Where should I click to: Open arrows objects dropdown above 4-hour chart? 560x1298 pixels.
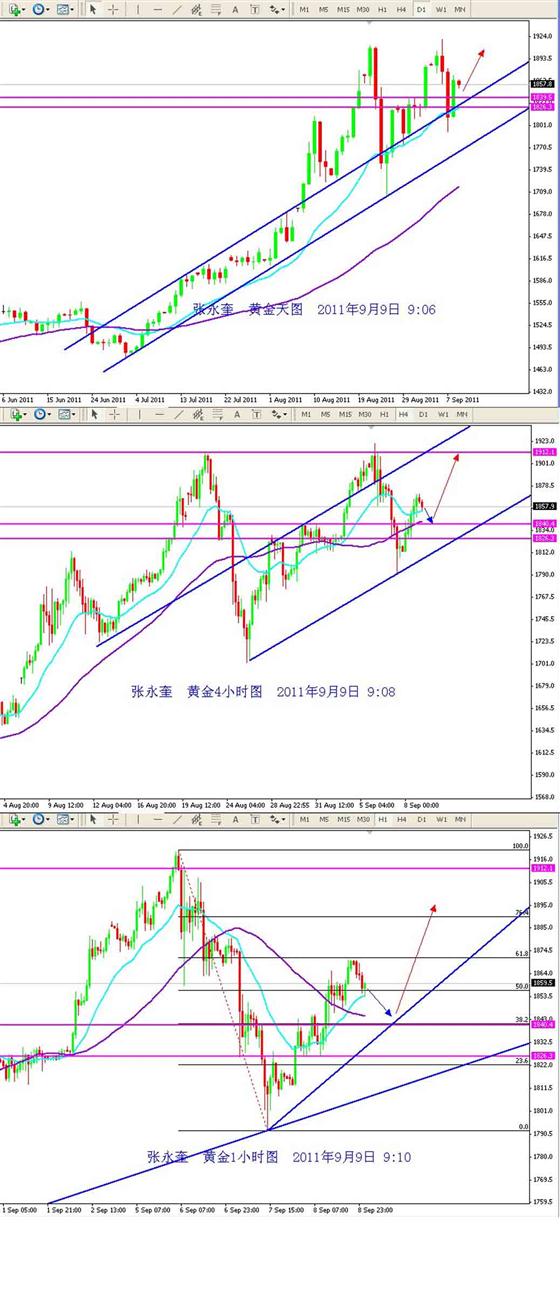(277, 414)
